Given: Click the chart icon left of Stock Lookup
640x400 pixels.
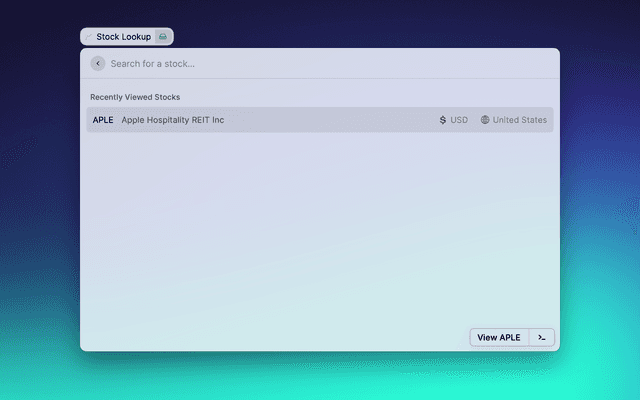Looking at the screenshot, I should [x=88, y=37].
